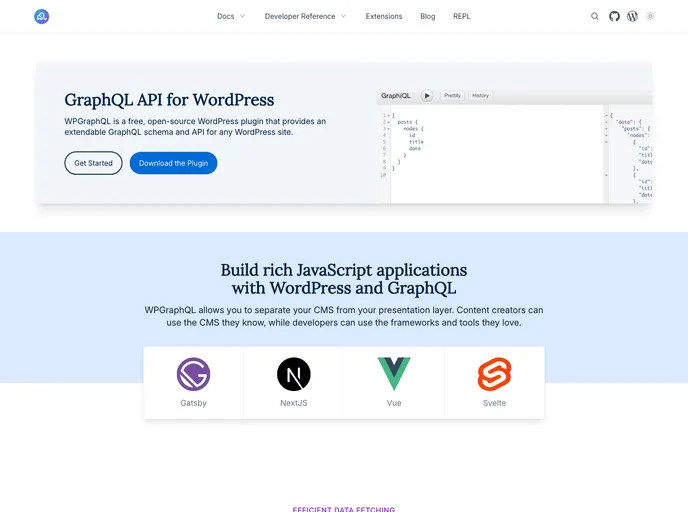The width and height of the screenshot is (688, 512).
Task: Click the Prettify button in GraphiQL
Action: point(452,96)
